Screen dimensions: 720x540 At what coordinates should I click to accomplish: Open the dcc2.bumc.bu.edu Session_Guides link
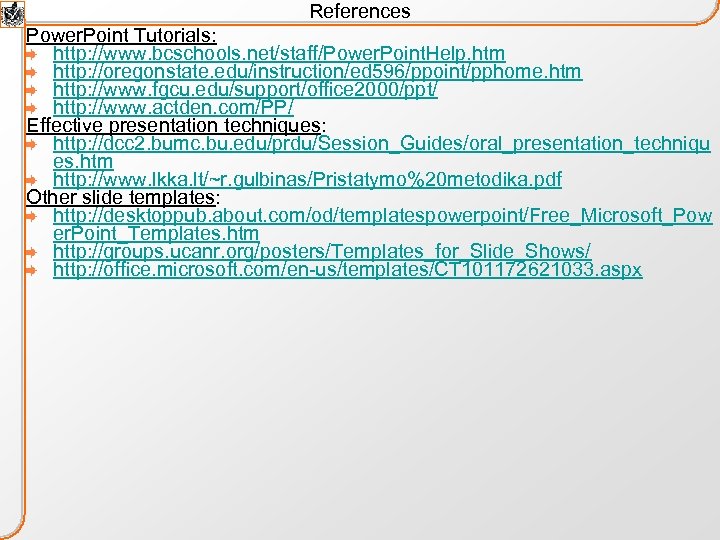[x=382, y=152]
